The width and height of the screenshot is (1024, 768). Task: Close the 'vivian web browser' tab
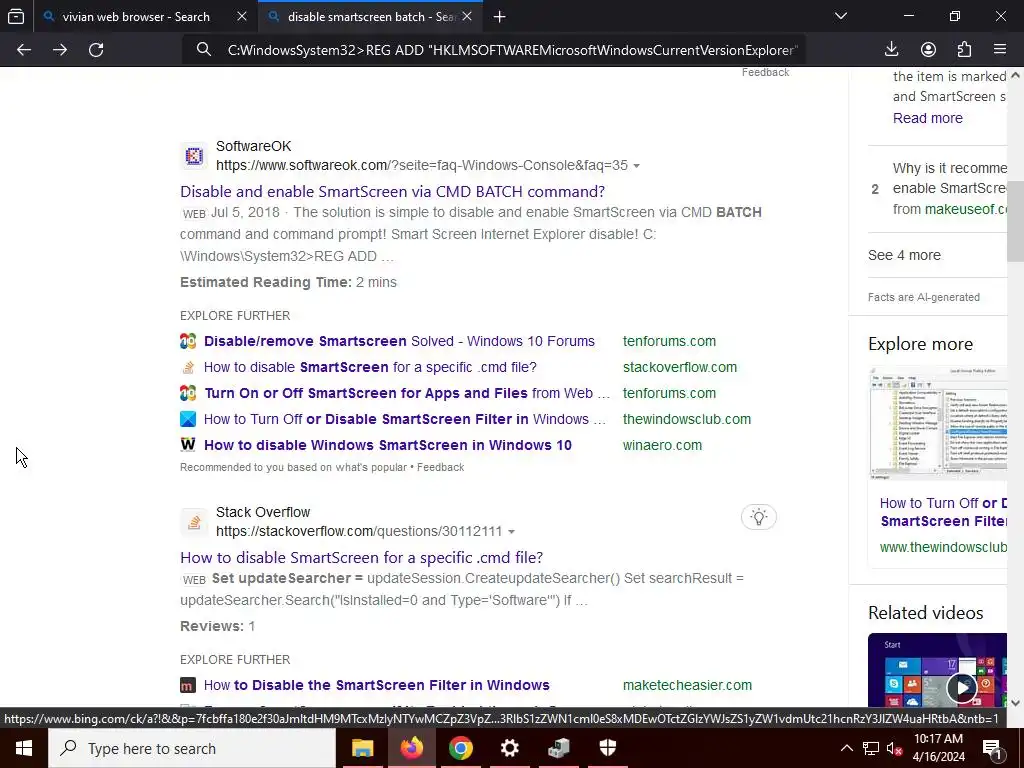[x=242, y=16]
